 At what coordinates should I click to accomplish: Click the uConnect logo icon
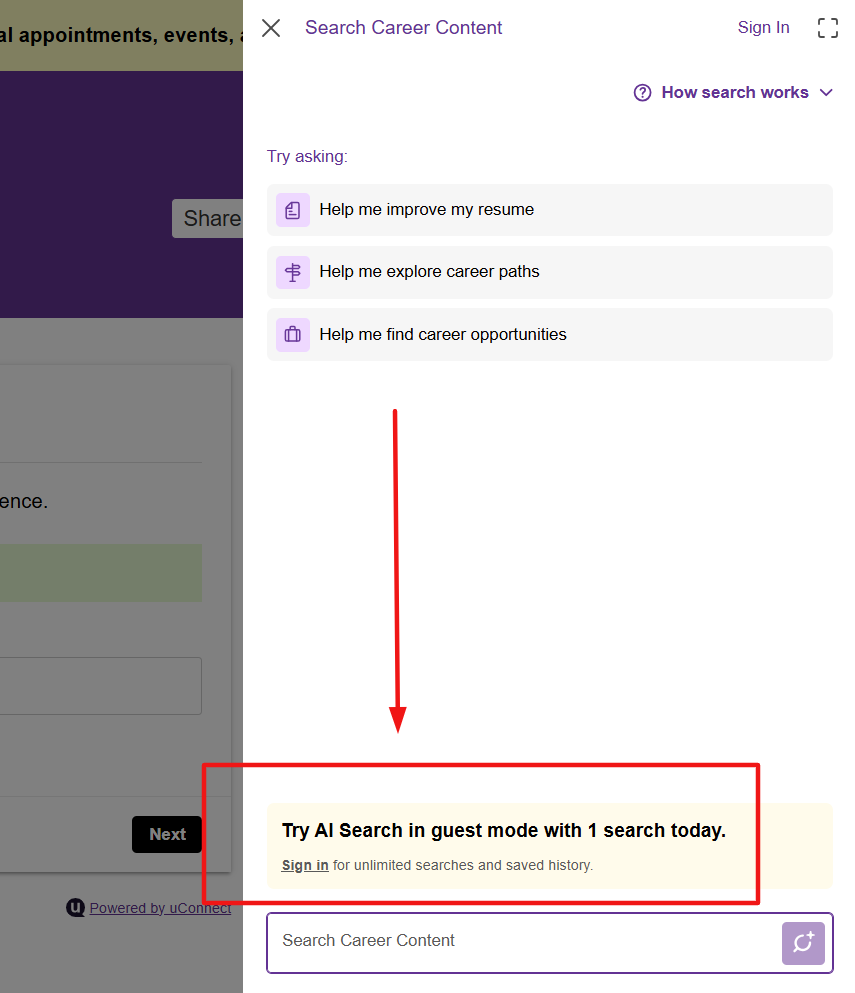(x=75, y=908)
